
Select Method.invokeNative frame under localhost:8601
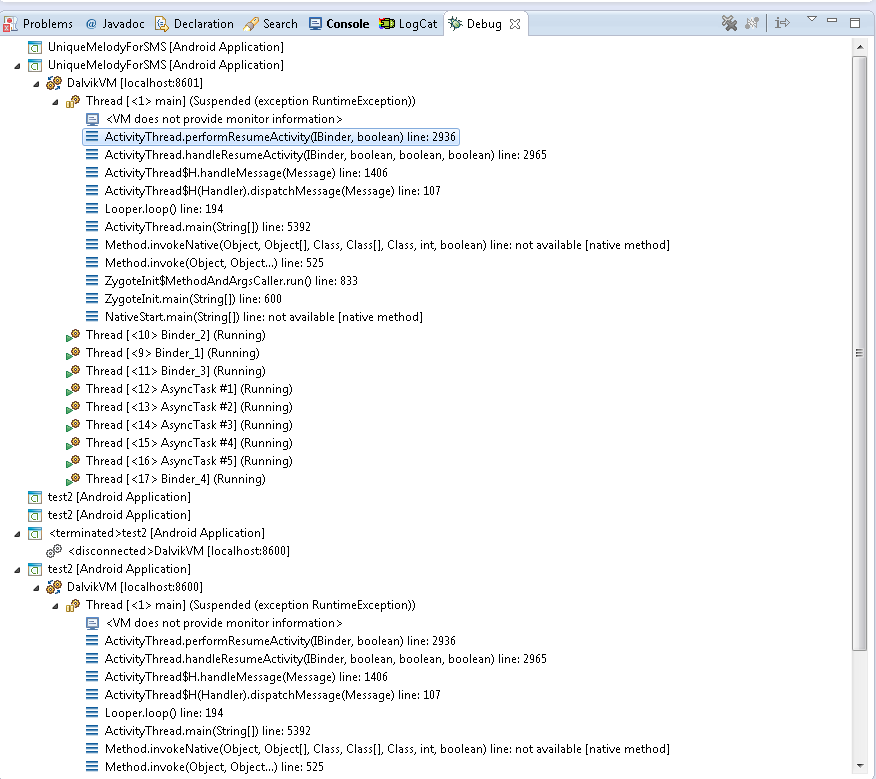pos(387,245)
